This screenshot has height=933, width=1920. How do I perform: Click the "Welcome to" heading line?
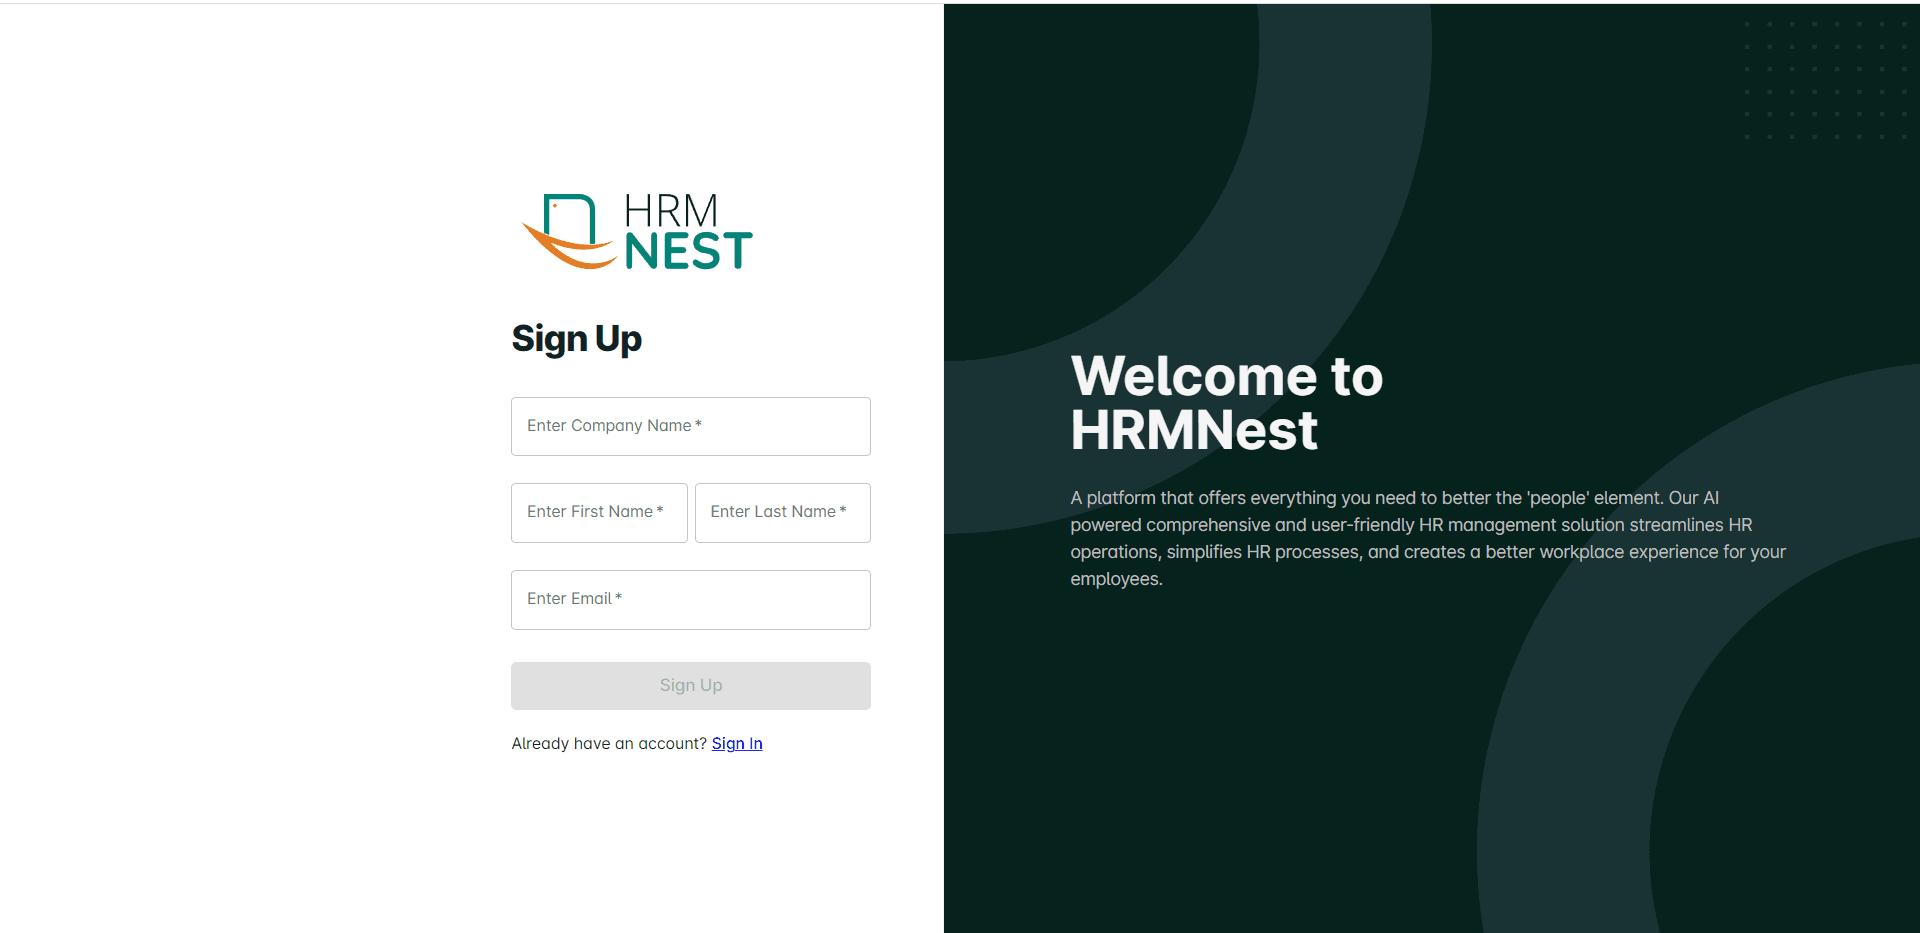[1226, 377]
